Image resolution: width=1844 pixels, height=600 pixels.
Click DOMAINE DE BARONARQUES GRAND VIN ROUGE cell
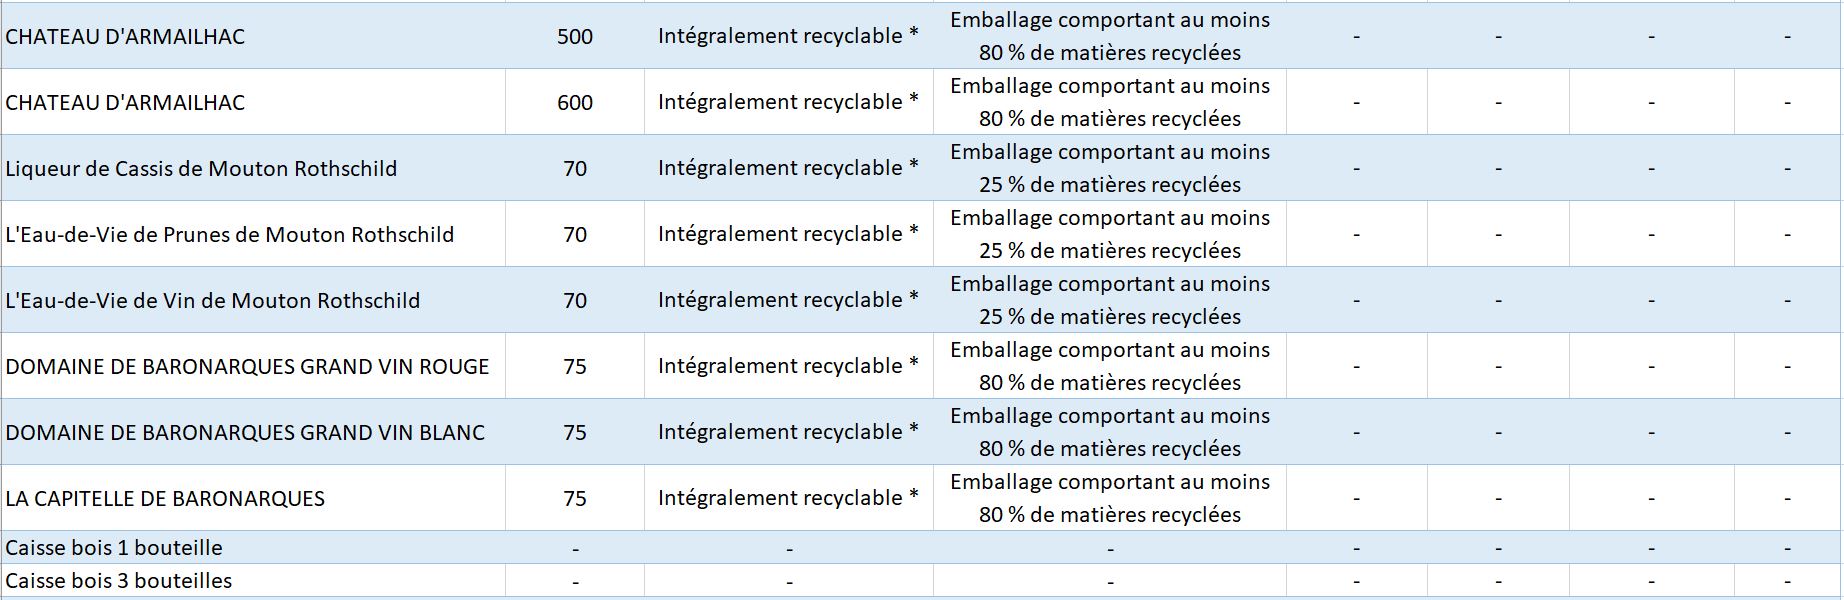pos(253,366)
